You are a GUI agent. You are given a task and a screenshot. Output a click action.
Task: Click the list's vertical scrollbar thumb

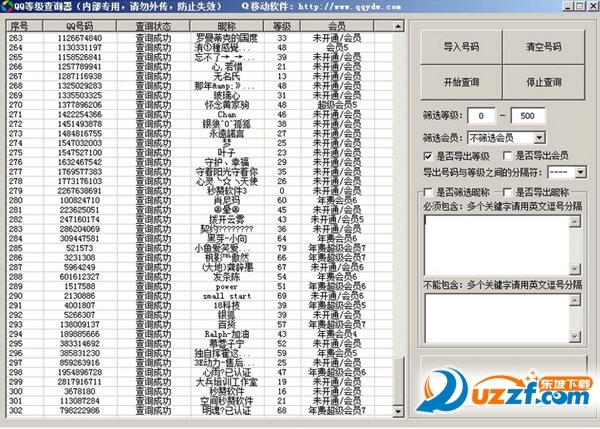click(398, 381)
